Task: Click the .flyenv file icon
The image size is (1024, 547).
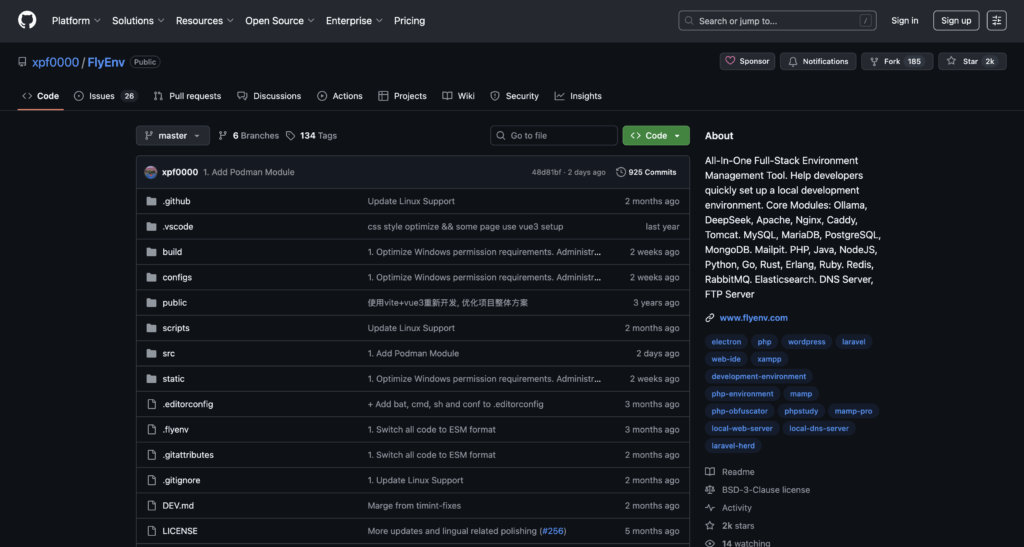Action: tap(152, 430)
